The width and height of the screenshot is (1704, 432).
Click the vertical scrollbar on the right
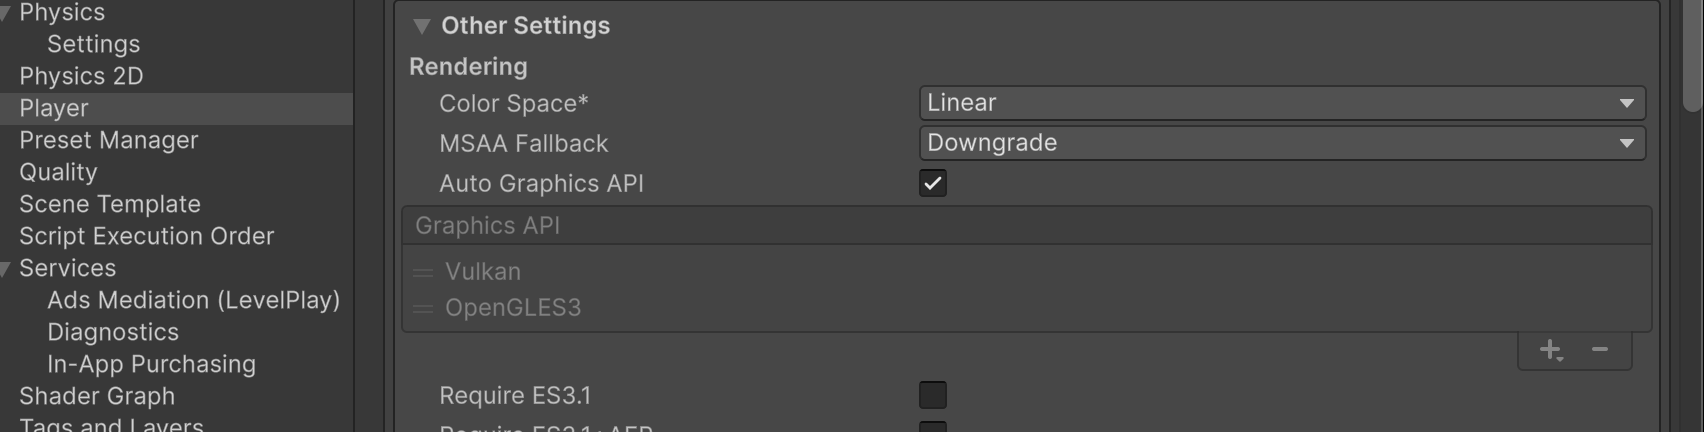click(1692, 60)
